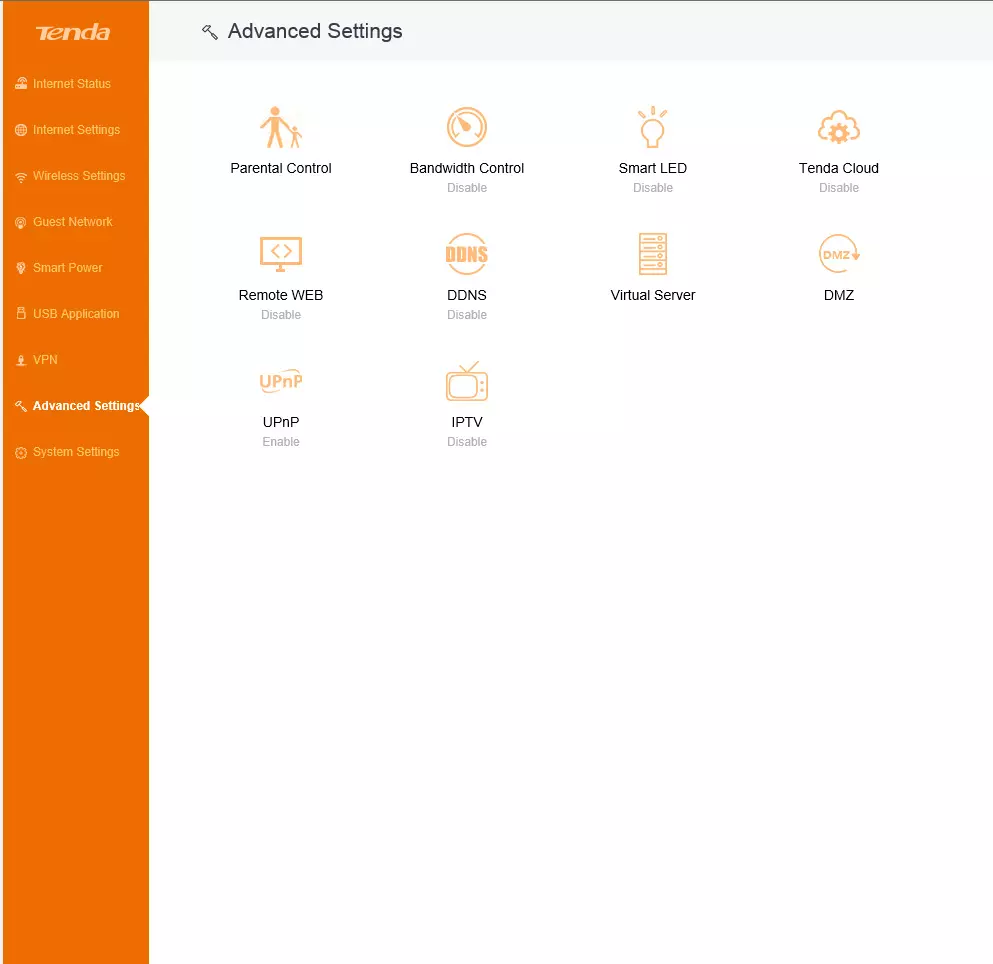Click the Bandwidth Control label
Viewport: 993px width, 964px height.
[467, 168]
